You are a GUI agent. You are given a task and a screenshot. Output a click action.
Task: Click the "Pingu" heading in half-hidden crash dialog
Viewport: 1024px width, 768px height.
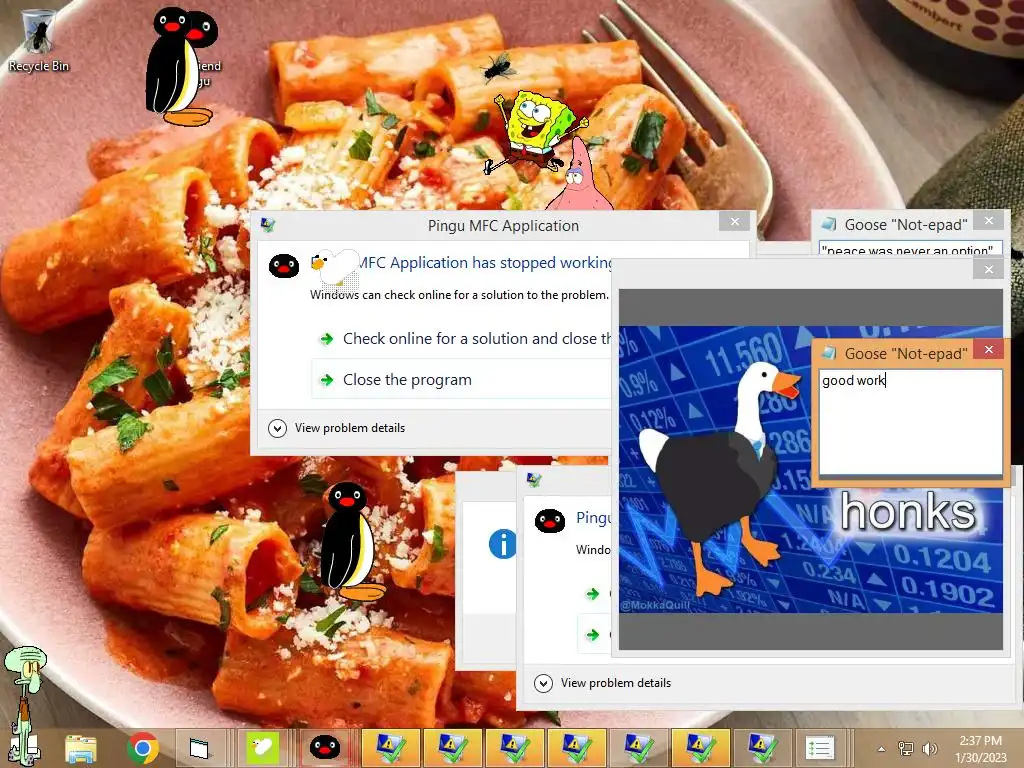[x=594, y=518]
